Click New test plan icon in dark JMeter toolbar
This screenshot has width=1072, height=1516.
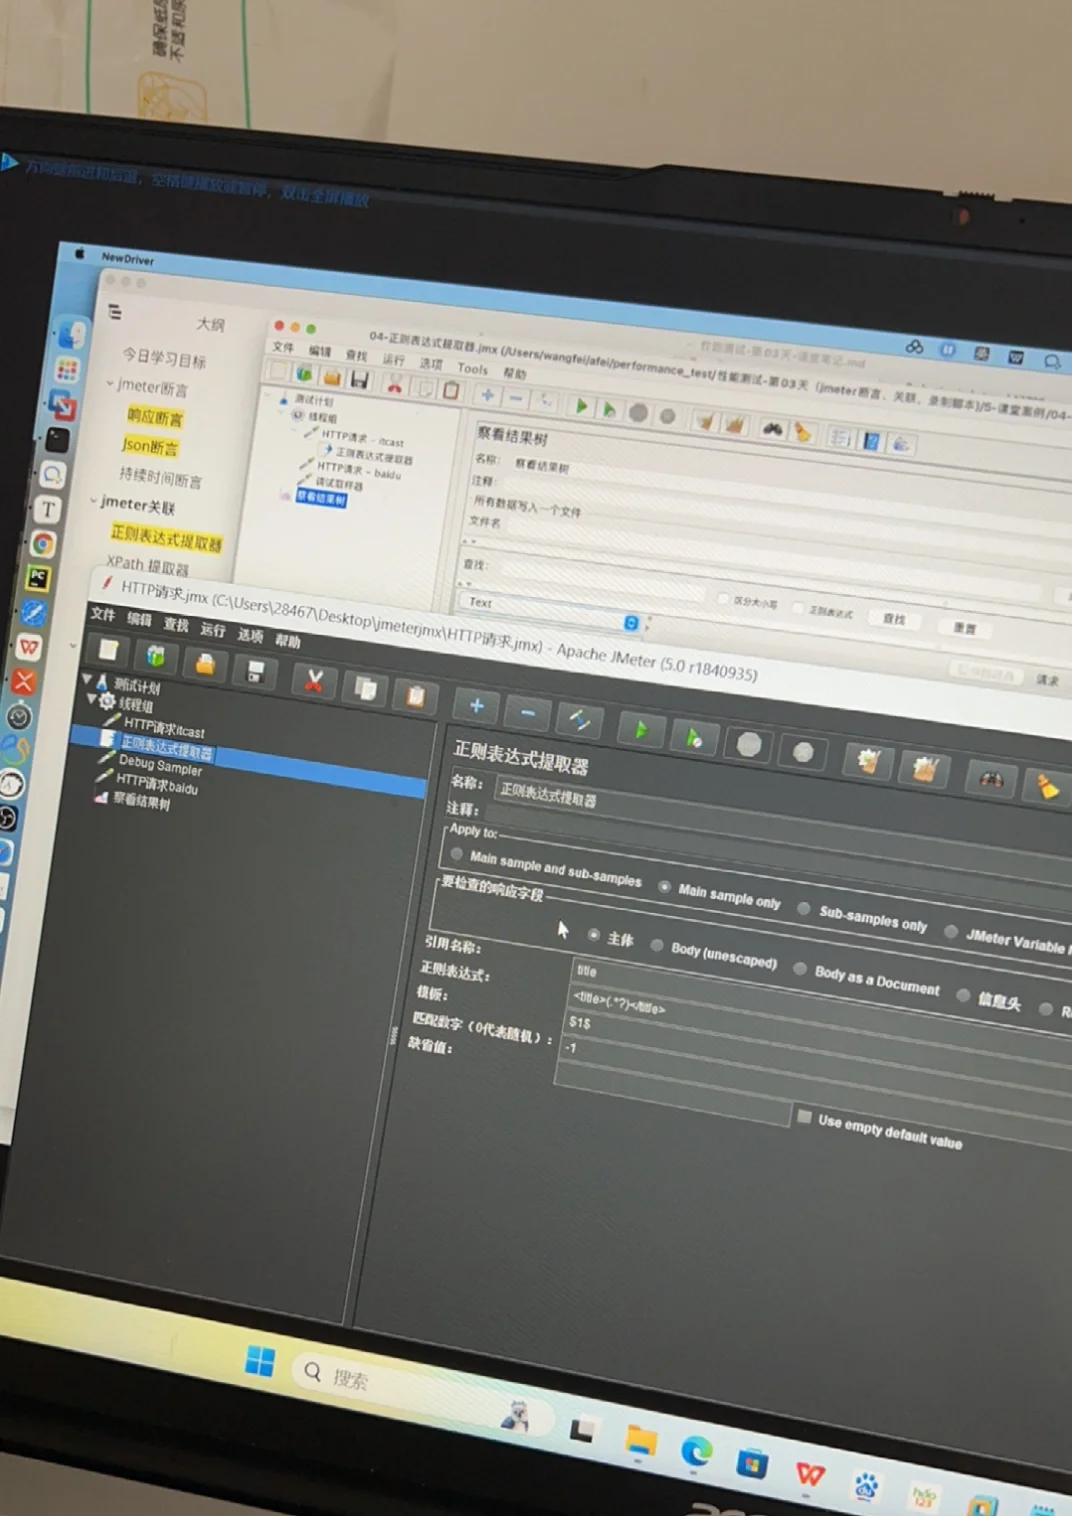108,651
